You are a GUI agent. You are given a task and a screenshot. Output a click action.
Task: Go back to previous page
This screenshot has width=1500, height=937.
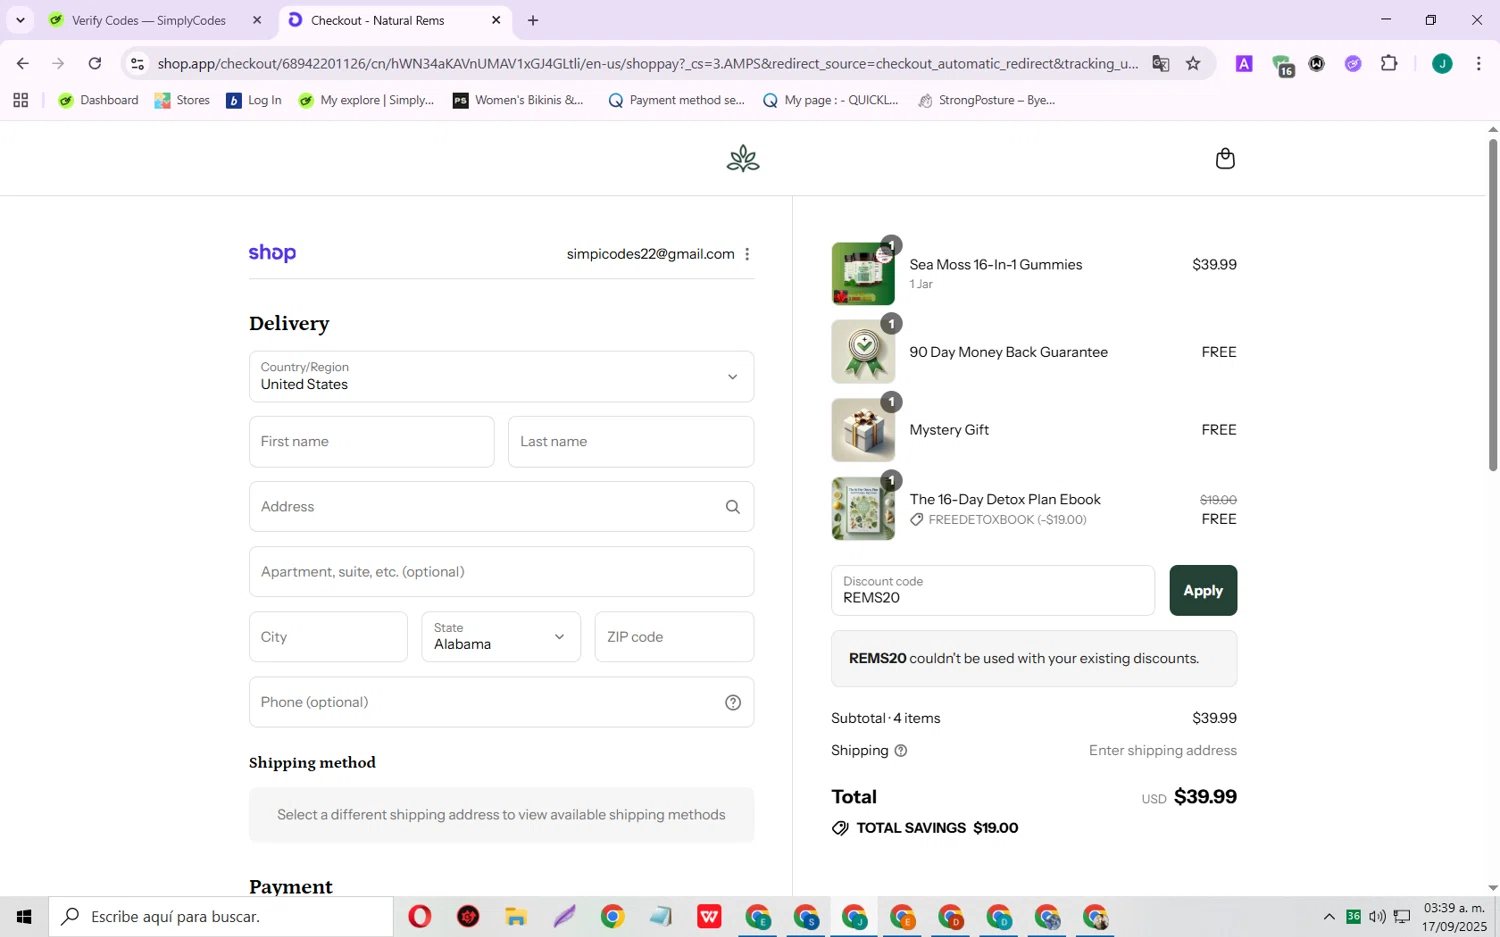(x=22, y=64)
